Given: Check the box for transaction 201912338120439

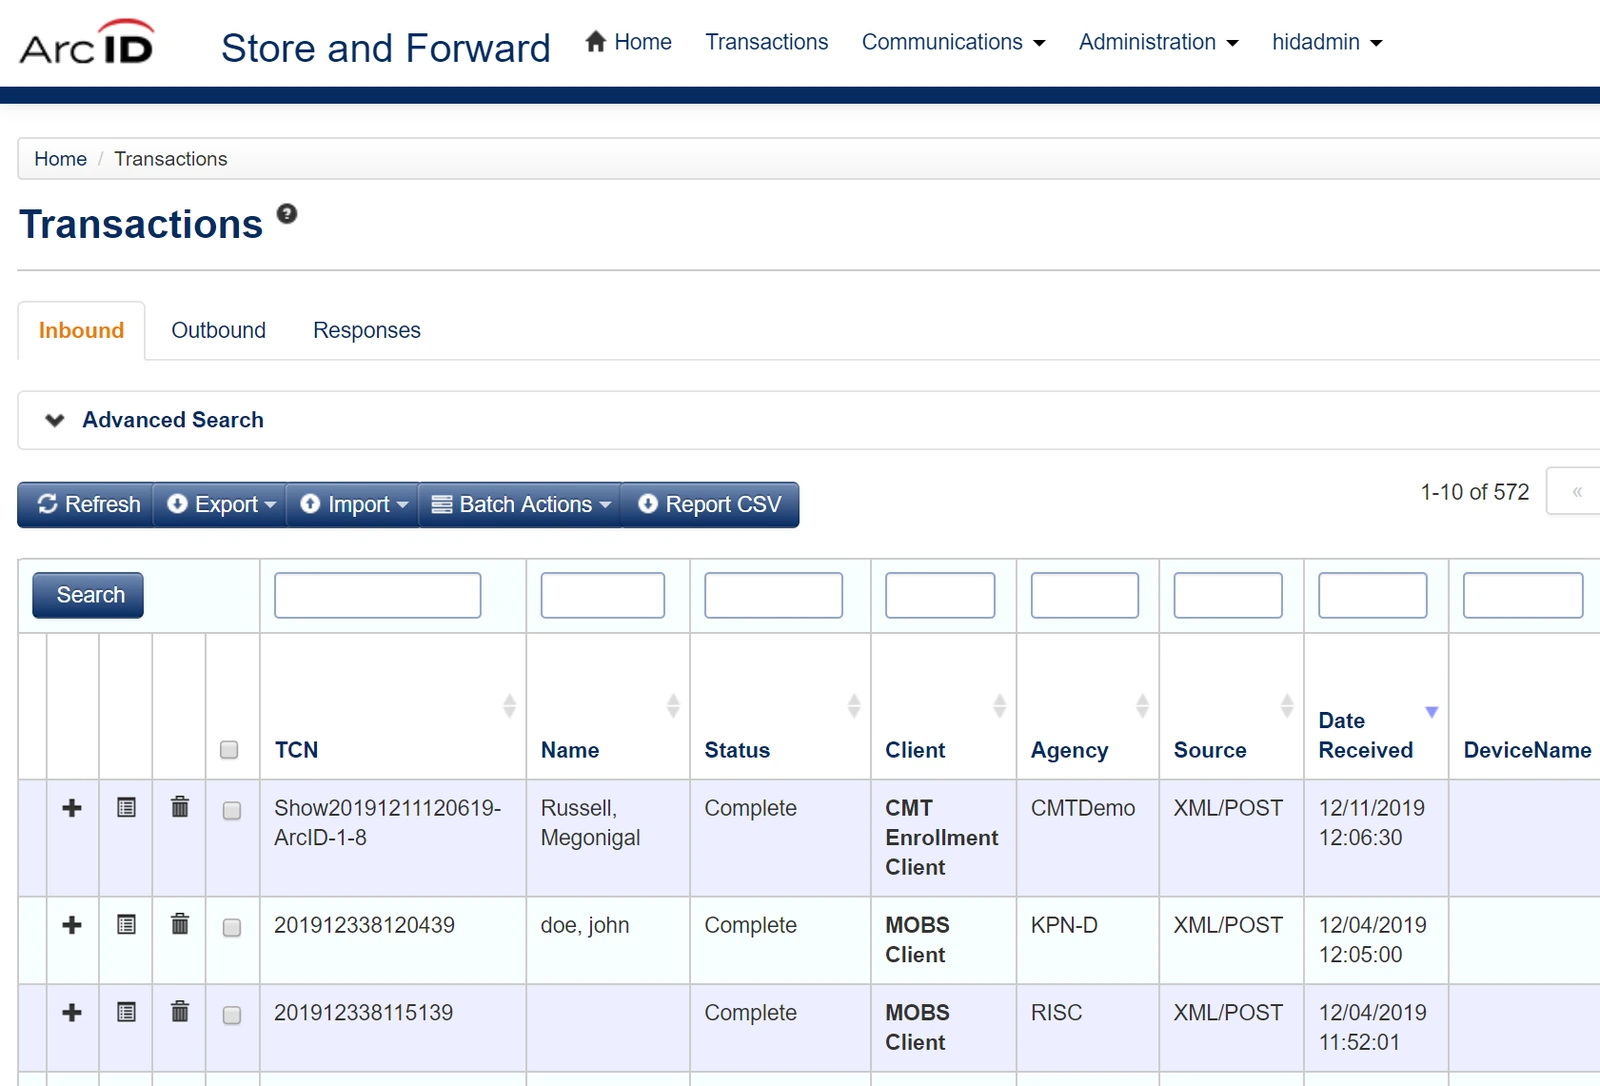Looking at the screenshot, I should (x=232, y=927).
